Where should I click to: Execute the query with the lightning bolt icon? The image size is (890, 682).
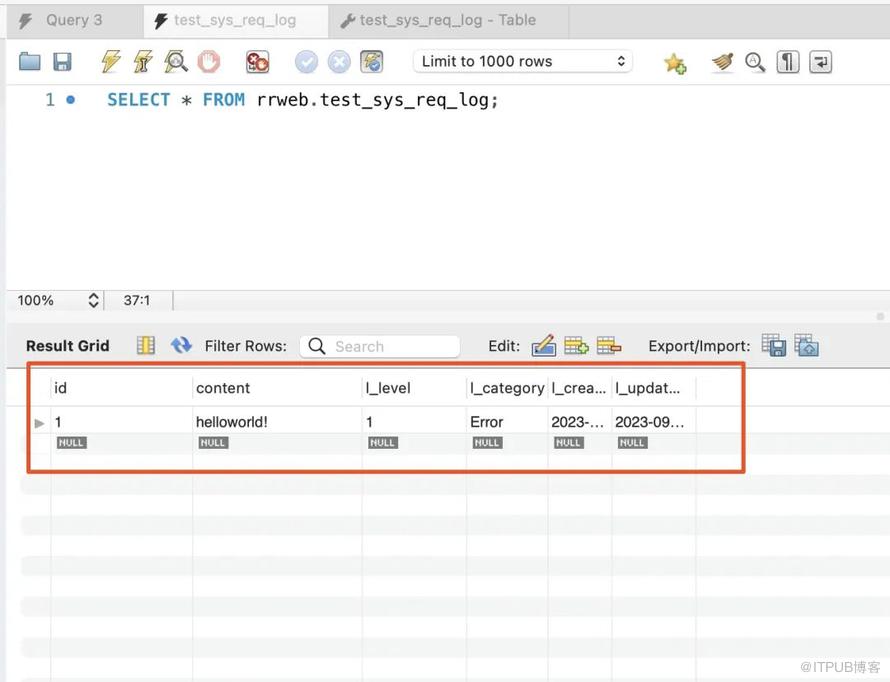click(x=111, y=62)
